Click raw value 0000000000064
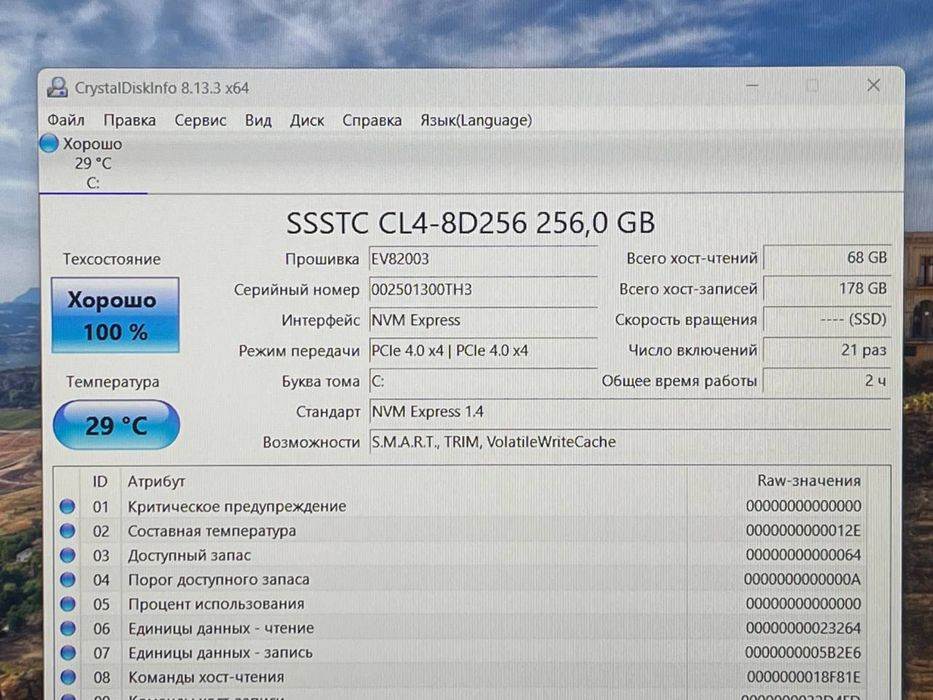The width and height of the screenshot is (933, 700). pyautogui.click(x=803, y=555)
